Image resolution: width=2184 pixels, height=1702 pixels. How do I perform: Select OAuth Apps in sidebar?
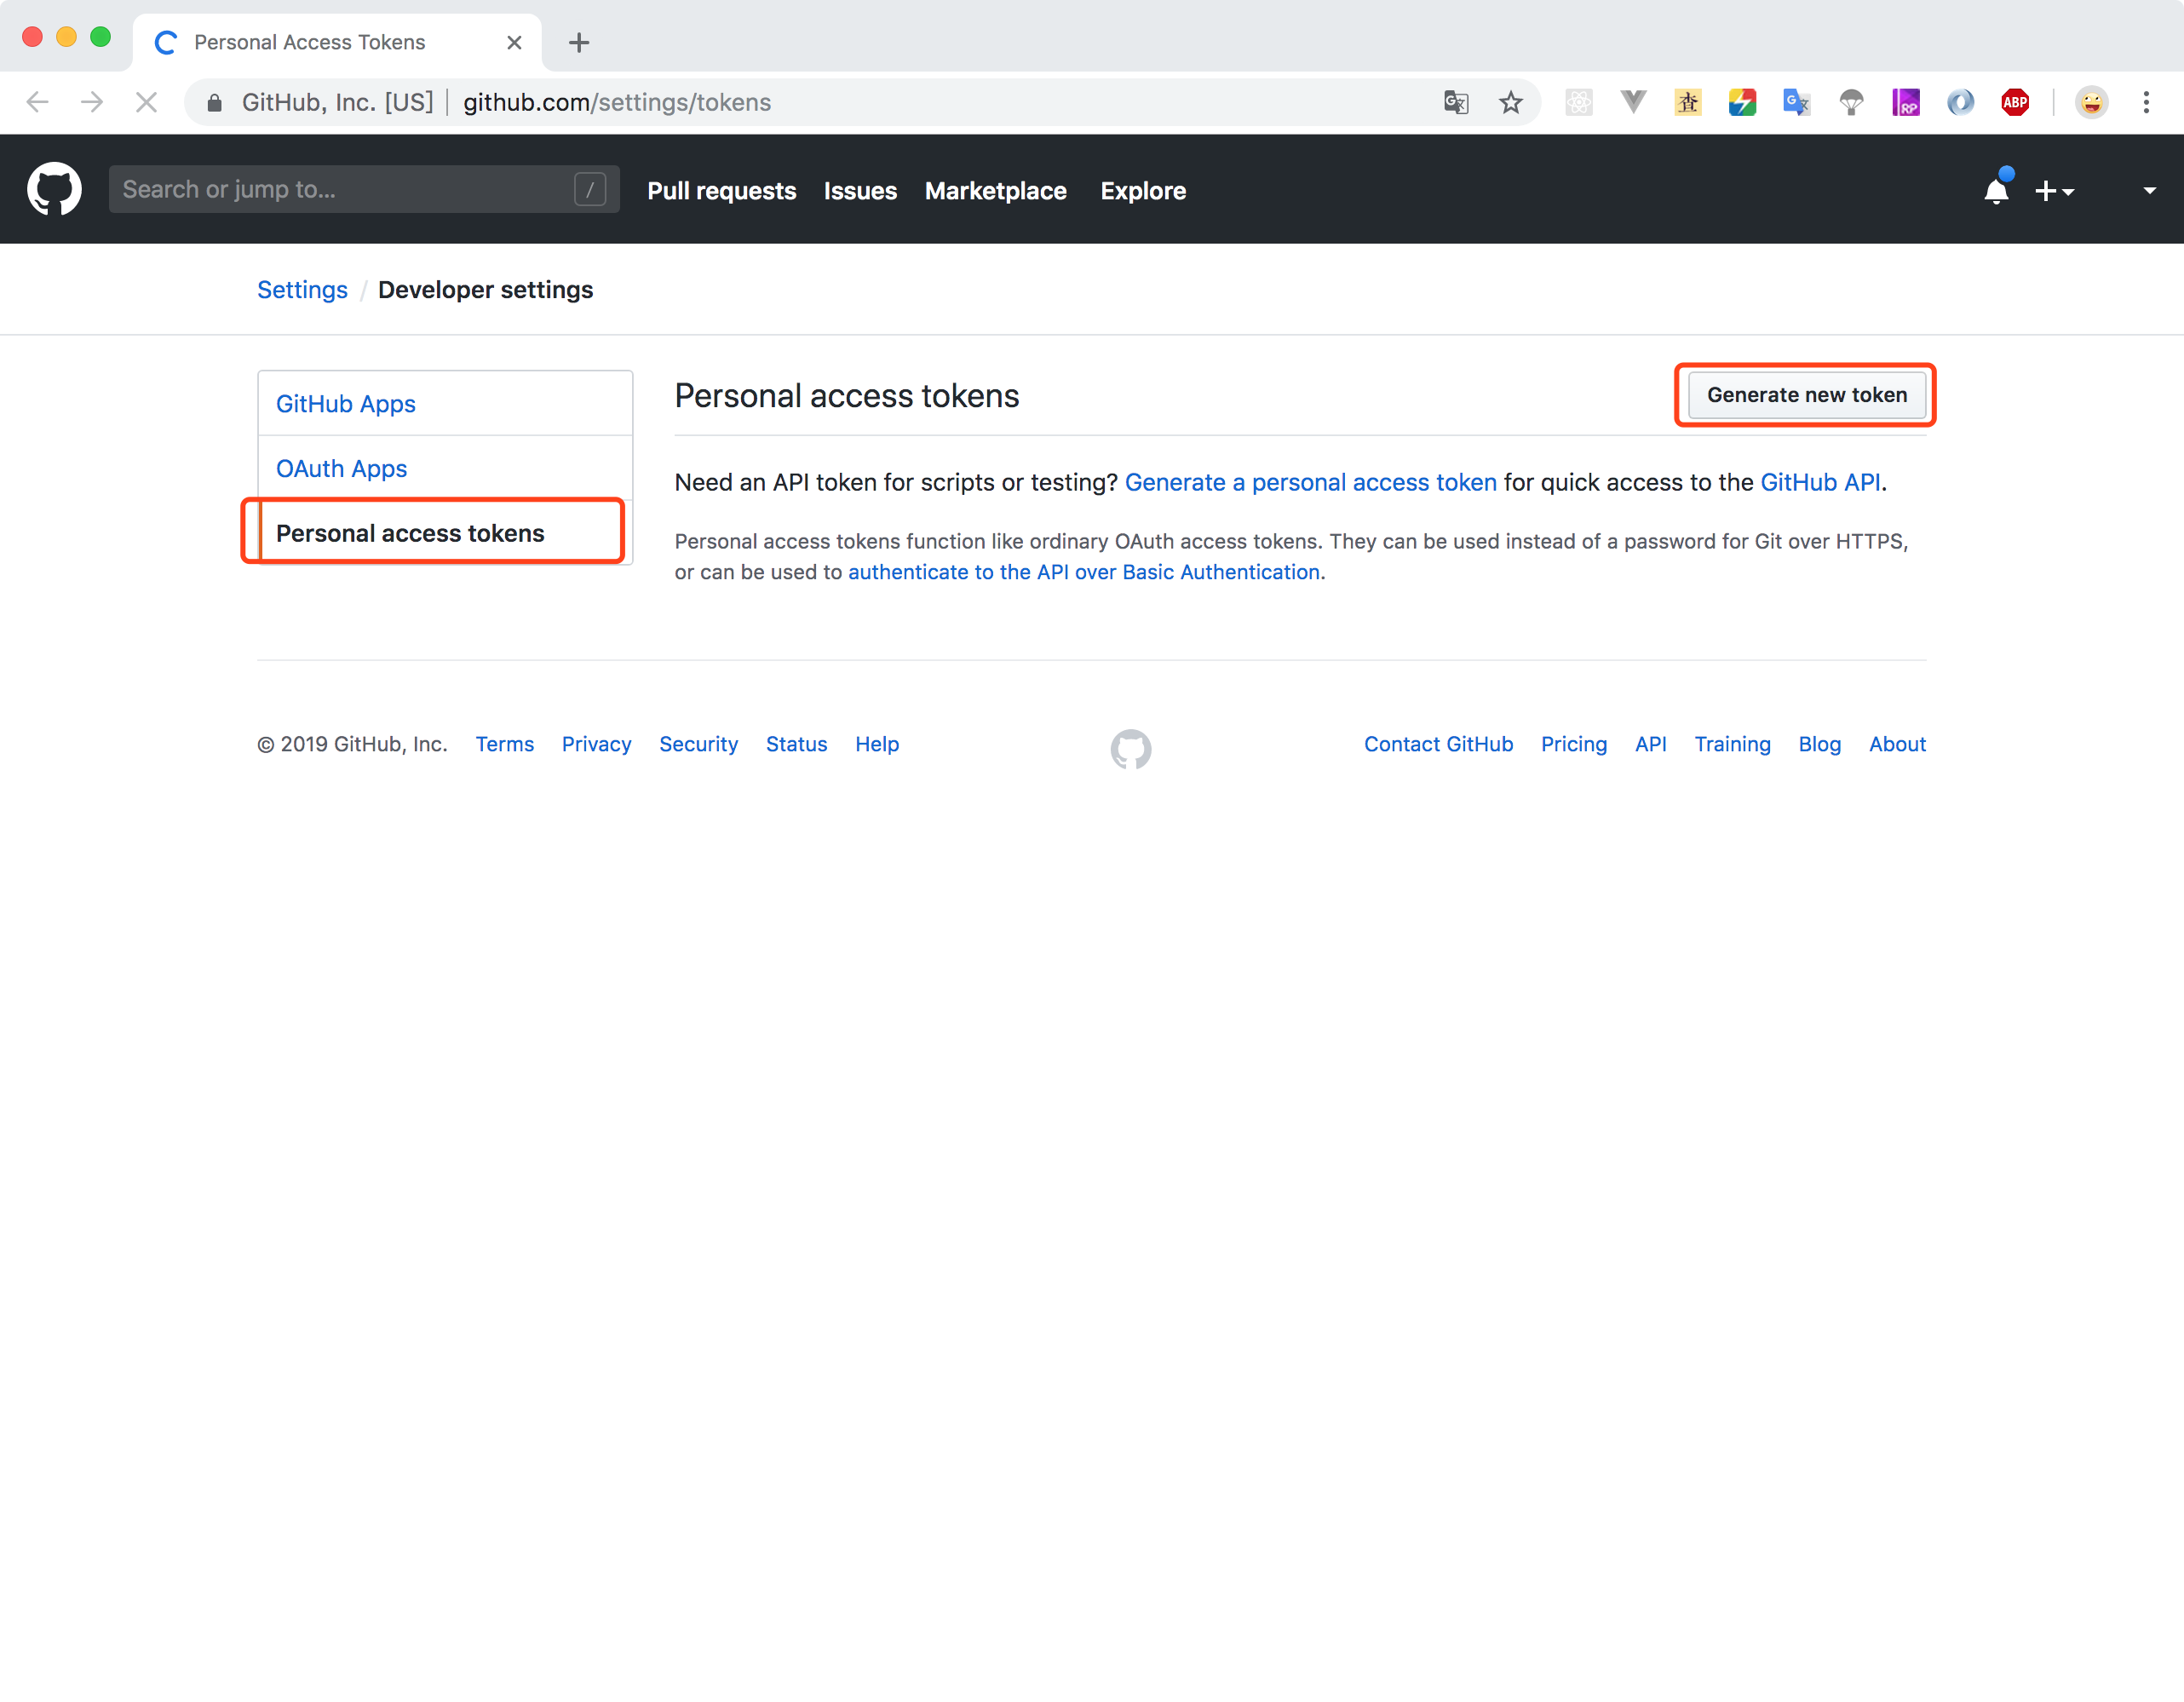(x=445, y=468)
